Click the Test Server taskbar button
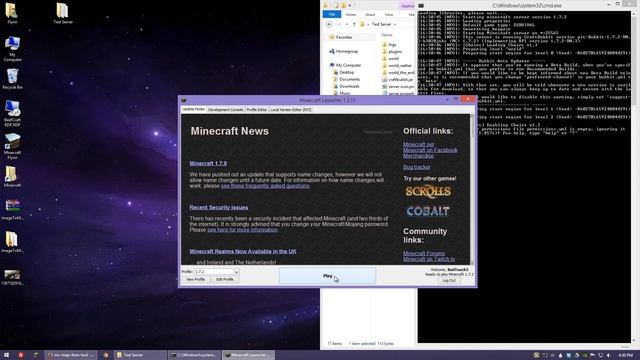Screen dimensions: 640x360 coord(140,355)
